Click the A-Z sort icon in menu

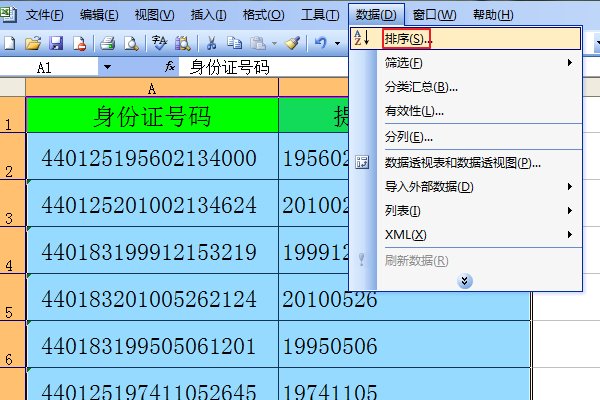(362, 38)
